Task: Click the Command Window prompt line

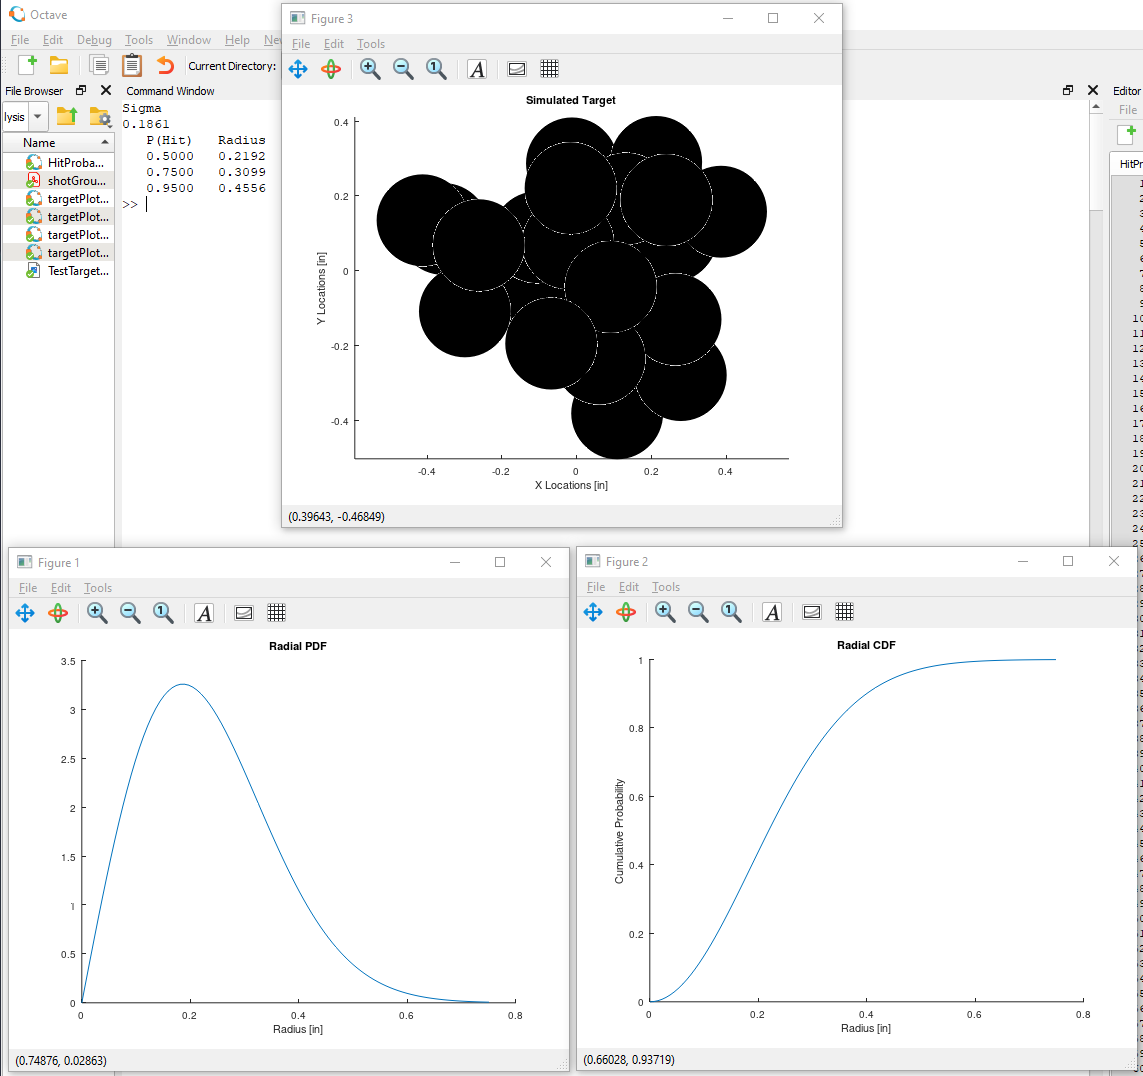Action: click(135, 205)
